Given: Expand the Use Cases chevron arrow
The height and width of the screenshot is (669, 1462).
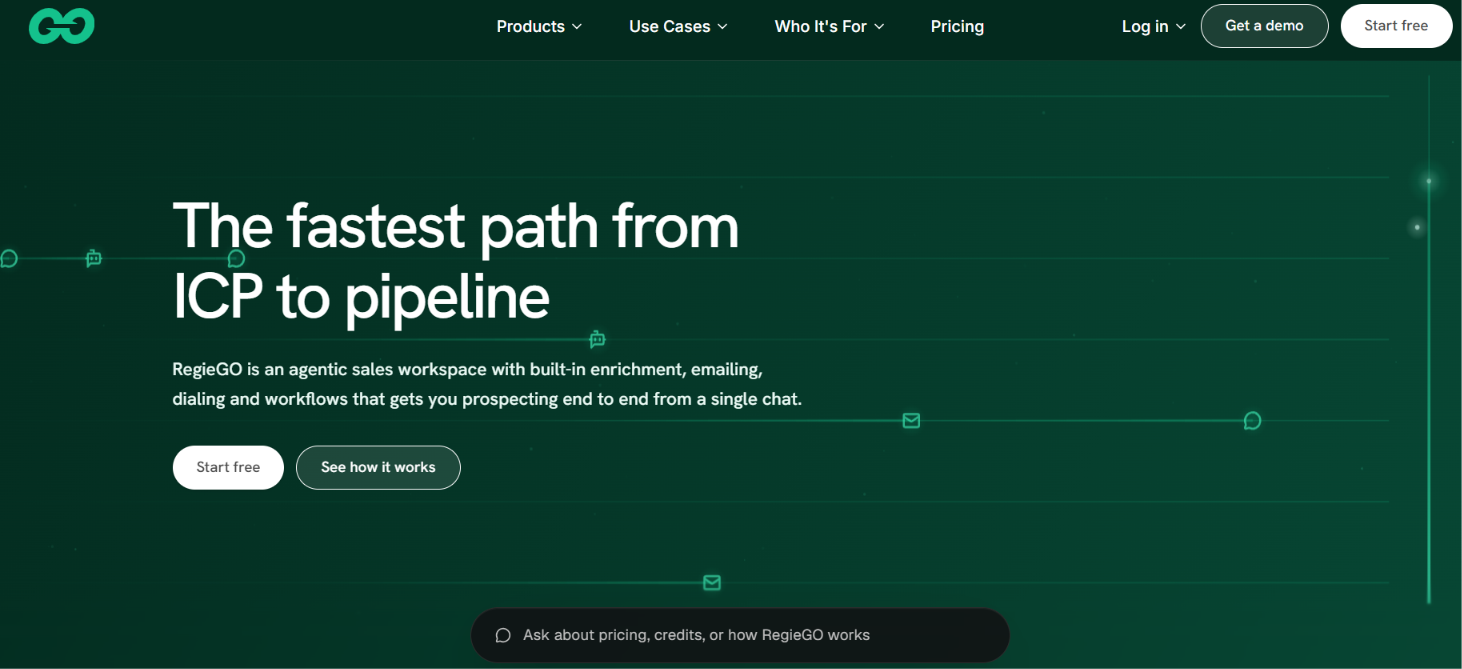Looking at the screenshot, I should point(722,27).
